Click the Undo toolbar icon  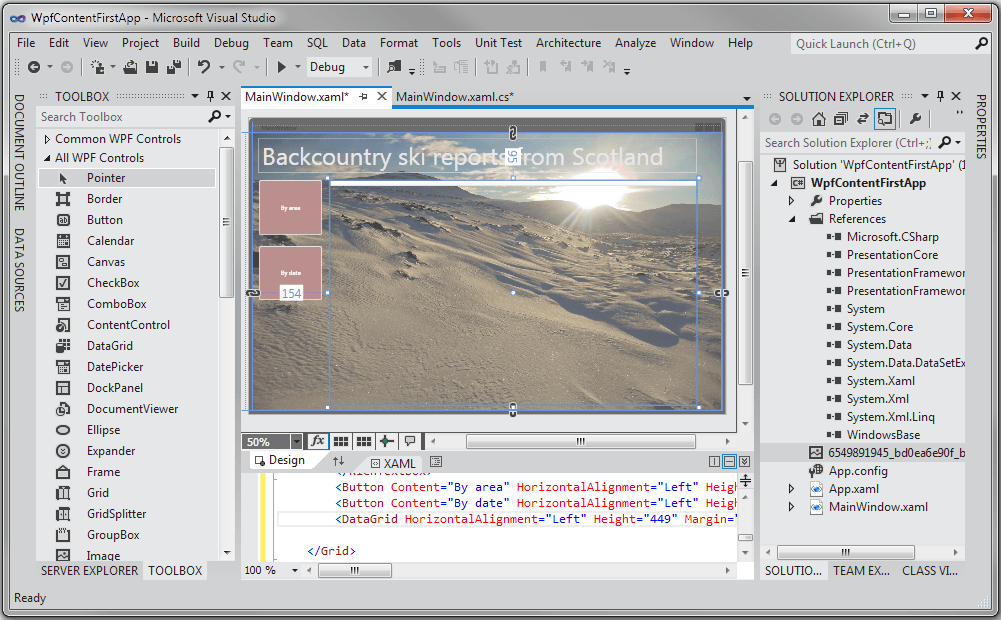(x=204, y=67)
